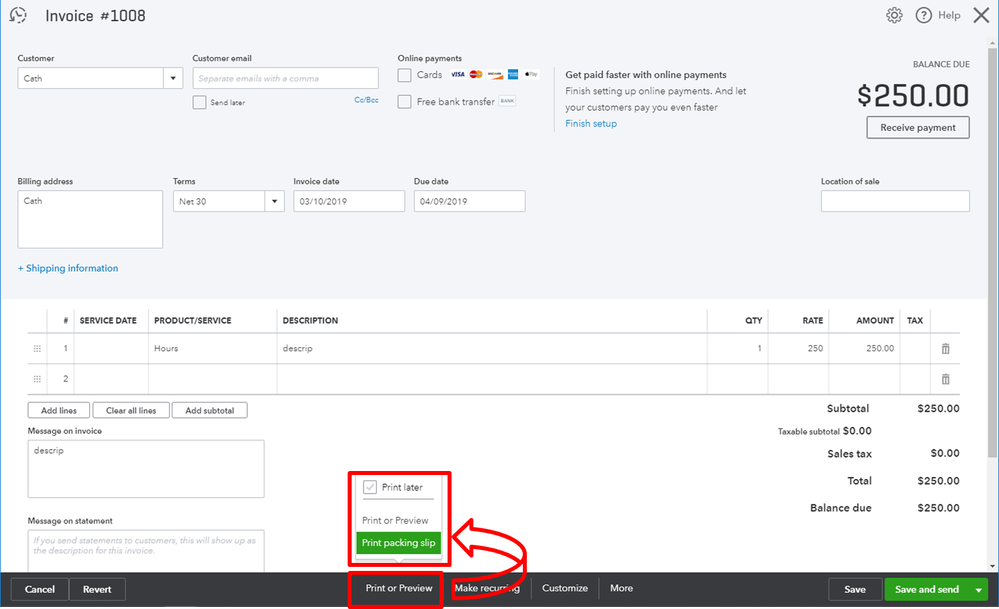This screenshot has width=999, height=609.
Task: Click the green Save and send button
Action: coord(926,589)
